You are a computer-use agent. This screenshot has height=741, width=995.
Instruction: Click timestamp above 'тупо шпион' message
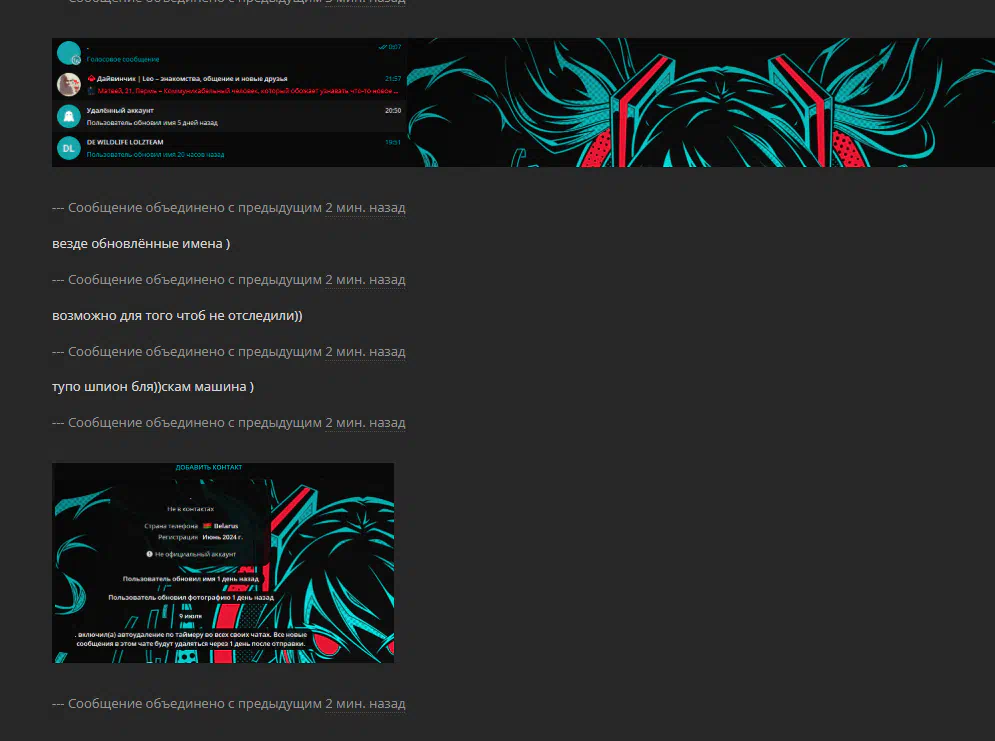tap(365, 352)
